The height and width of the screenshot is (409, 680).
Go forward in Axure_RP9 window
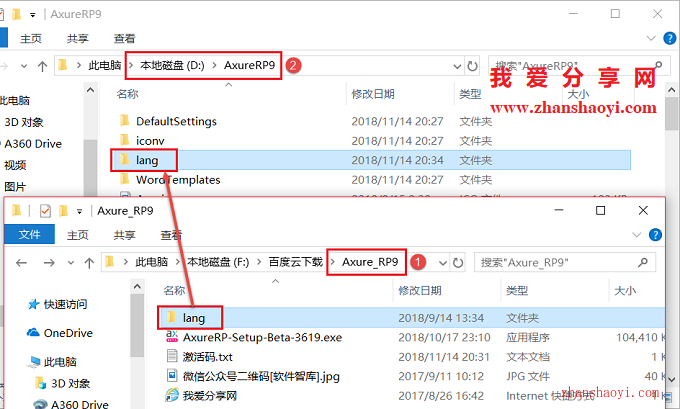[49, 262]
